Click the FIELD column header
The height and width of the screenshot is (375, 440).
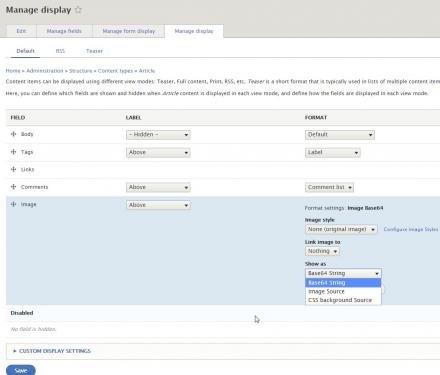click(x=18, y=117)
